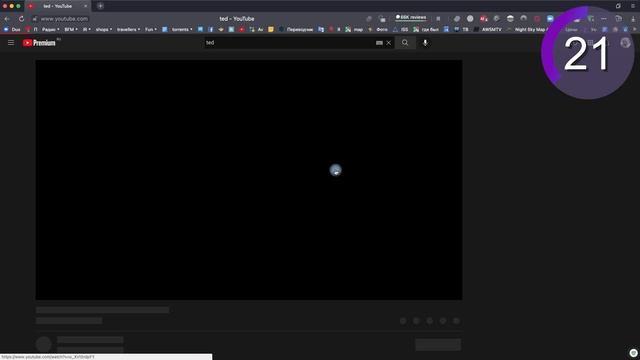Open the yellow square bookmark icon

pyautogui.click(x=271, y=29)
